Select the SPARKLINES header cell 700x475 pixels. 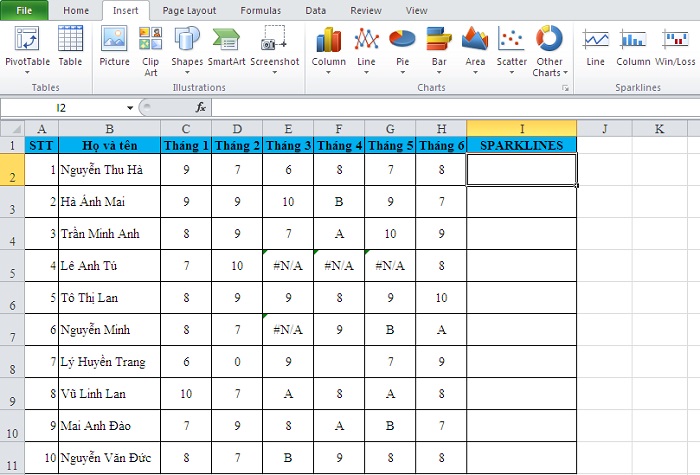tap(521, 145)
